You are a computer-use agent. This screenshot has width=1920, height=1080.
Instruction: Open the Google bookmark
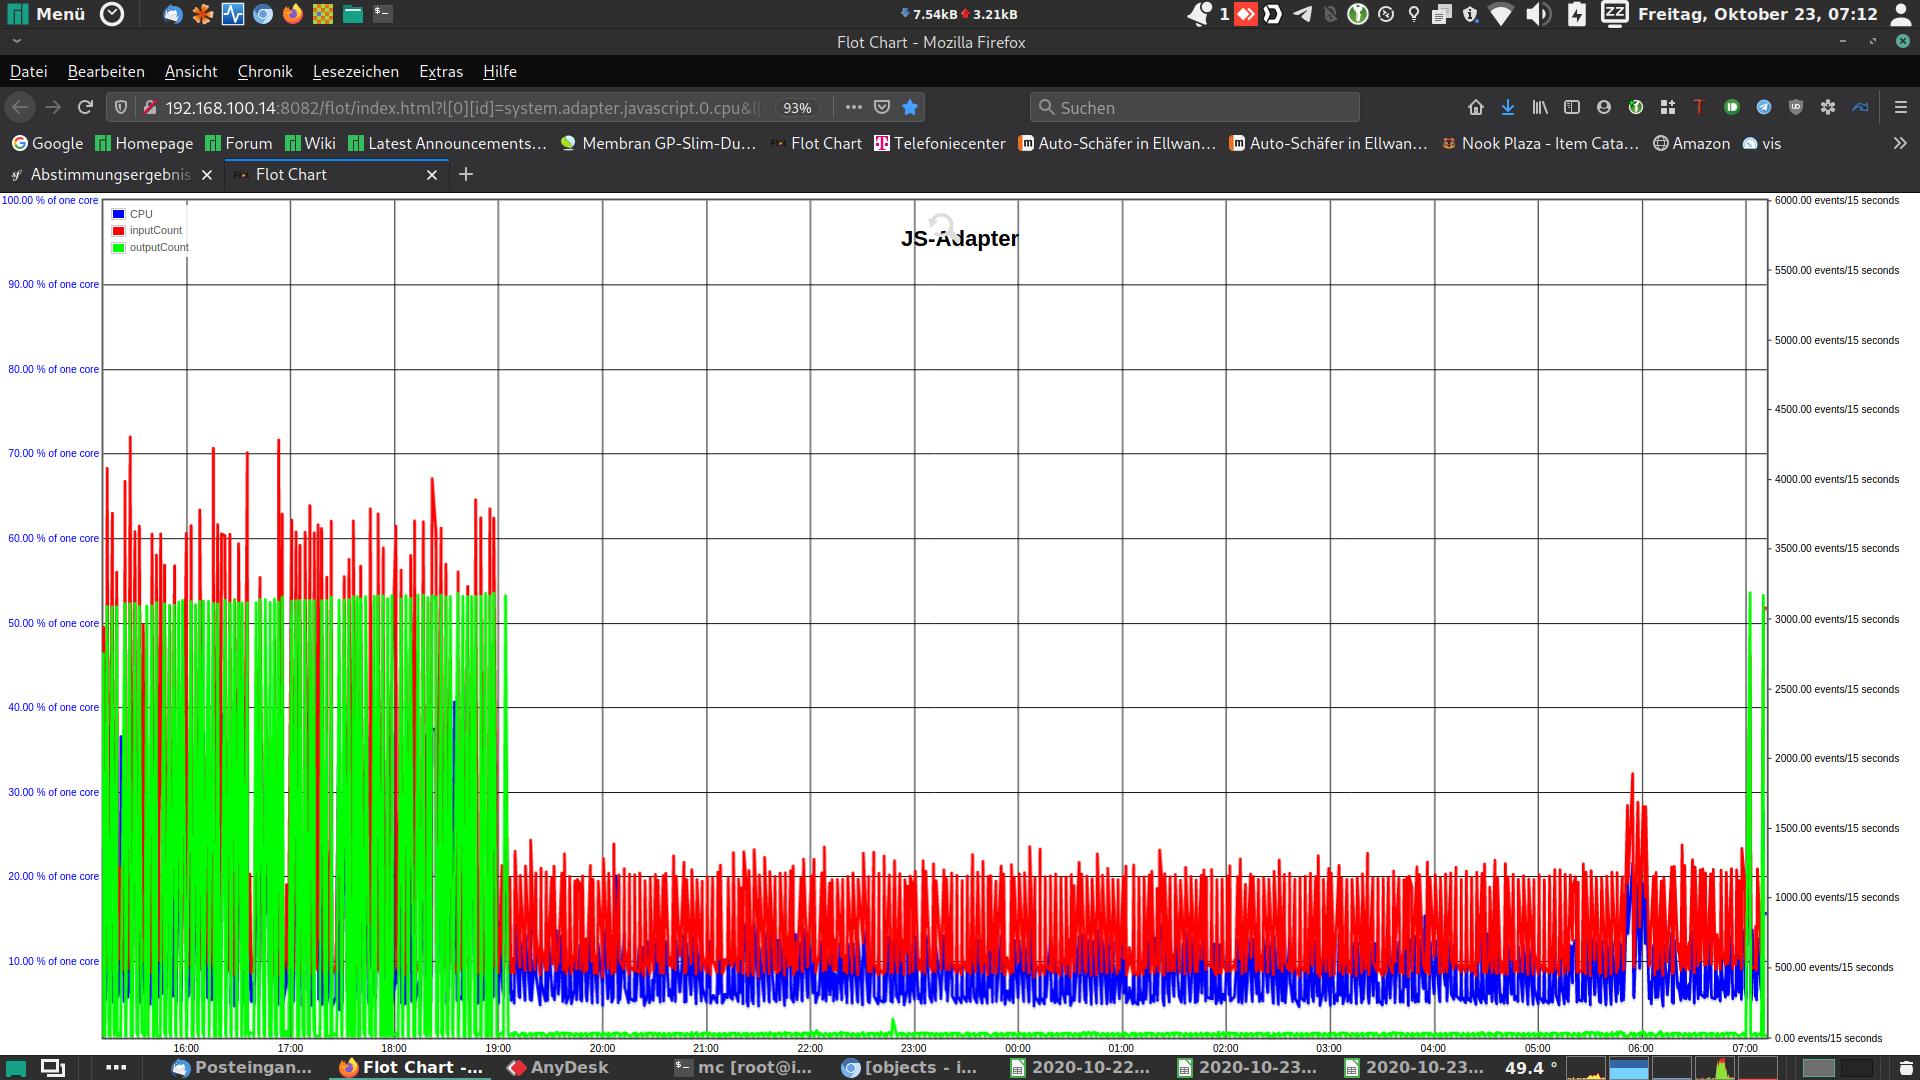(x=47, y=143)
